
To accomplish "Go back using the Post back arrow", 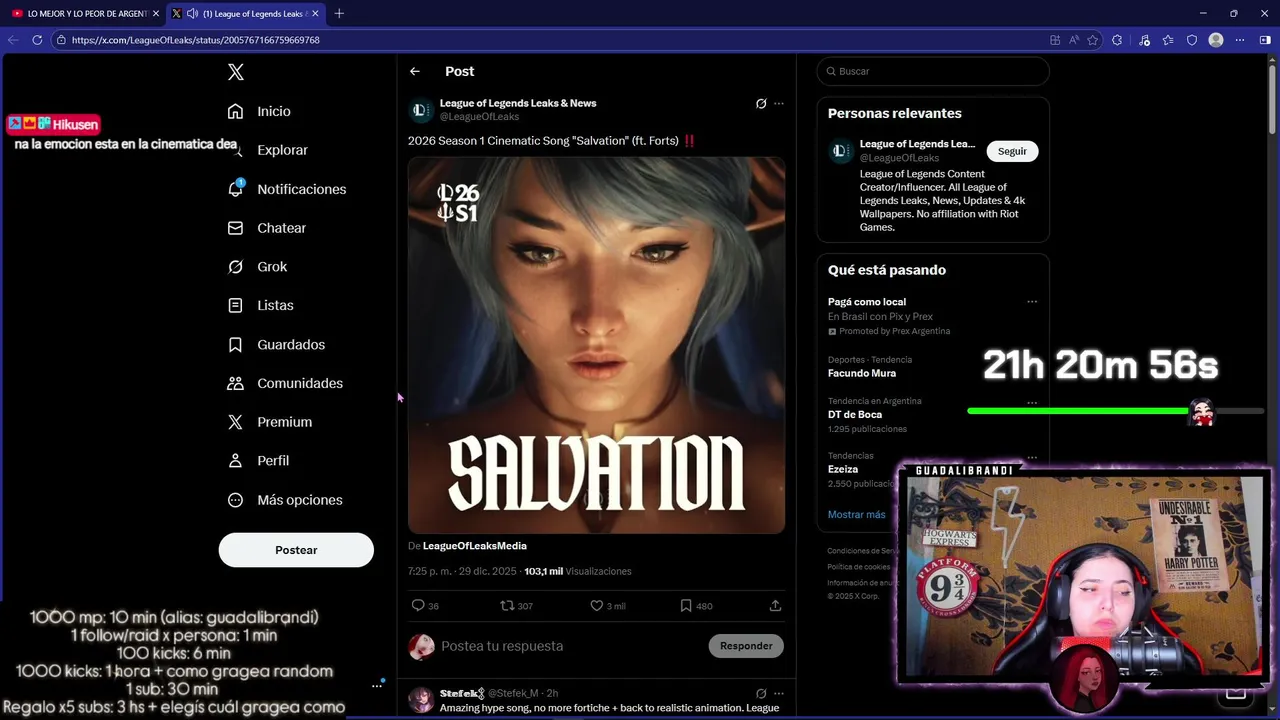I will click(415, 71).
